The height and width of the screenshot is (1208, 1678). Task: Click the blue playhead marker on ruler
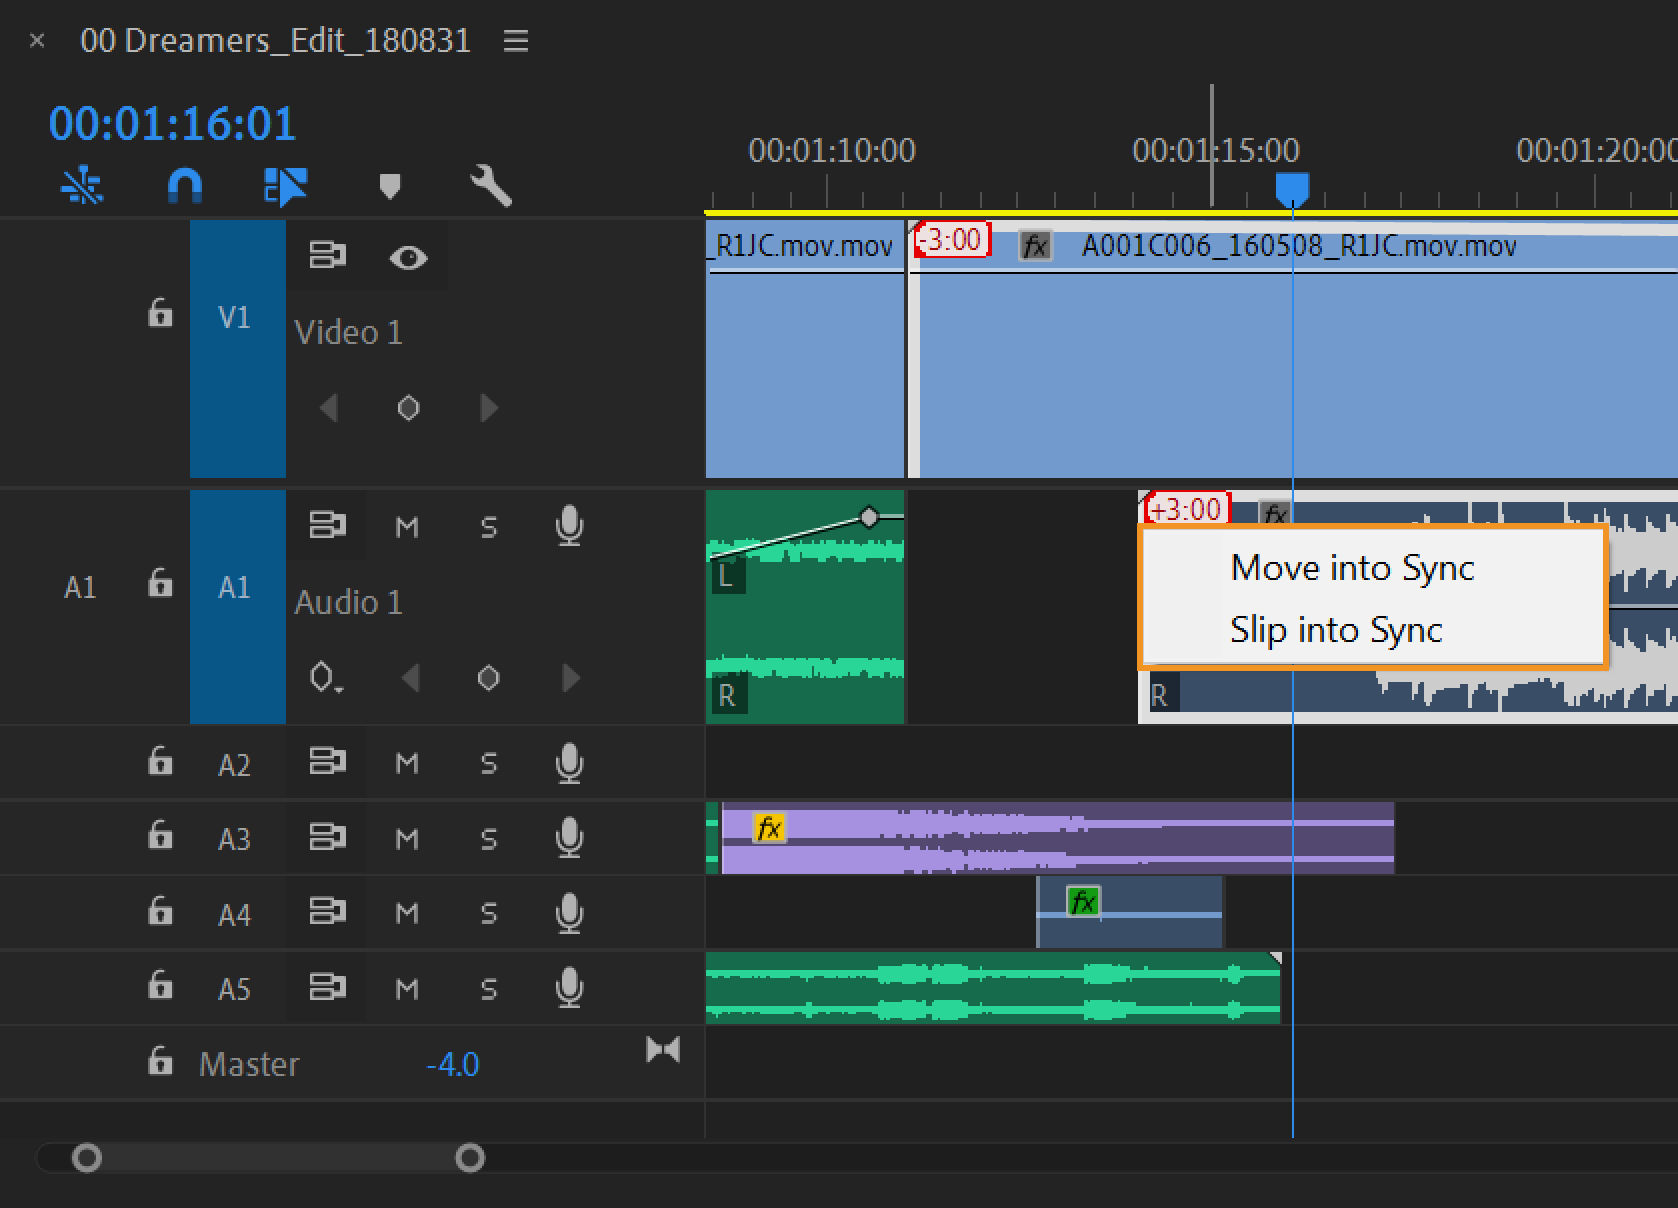1292,189
